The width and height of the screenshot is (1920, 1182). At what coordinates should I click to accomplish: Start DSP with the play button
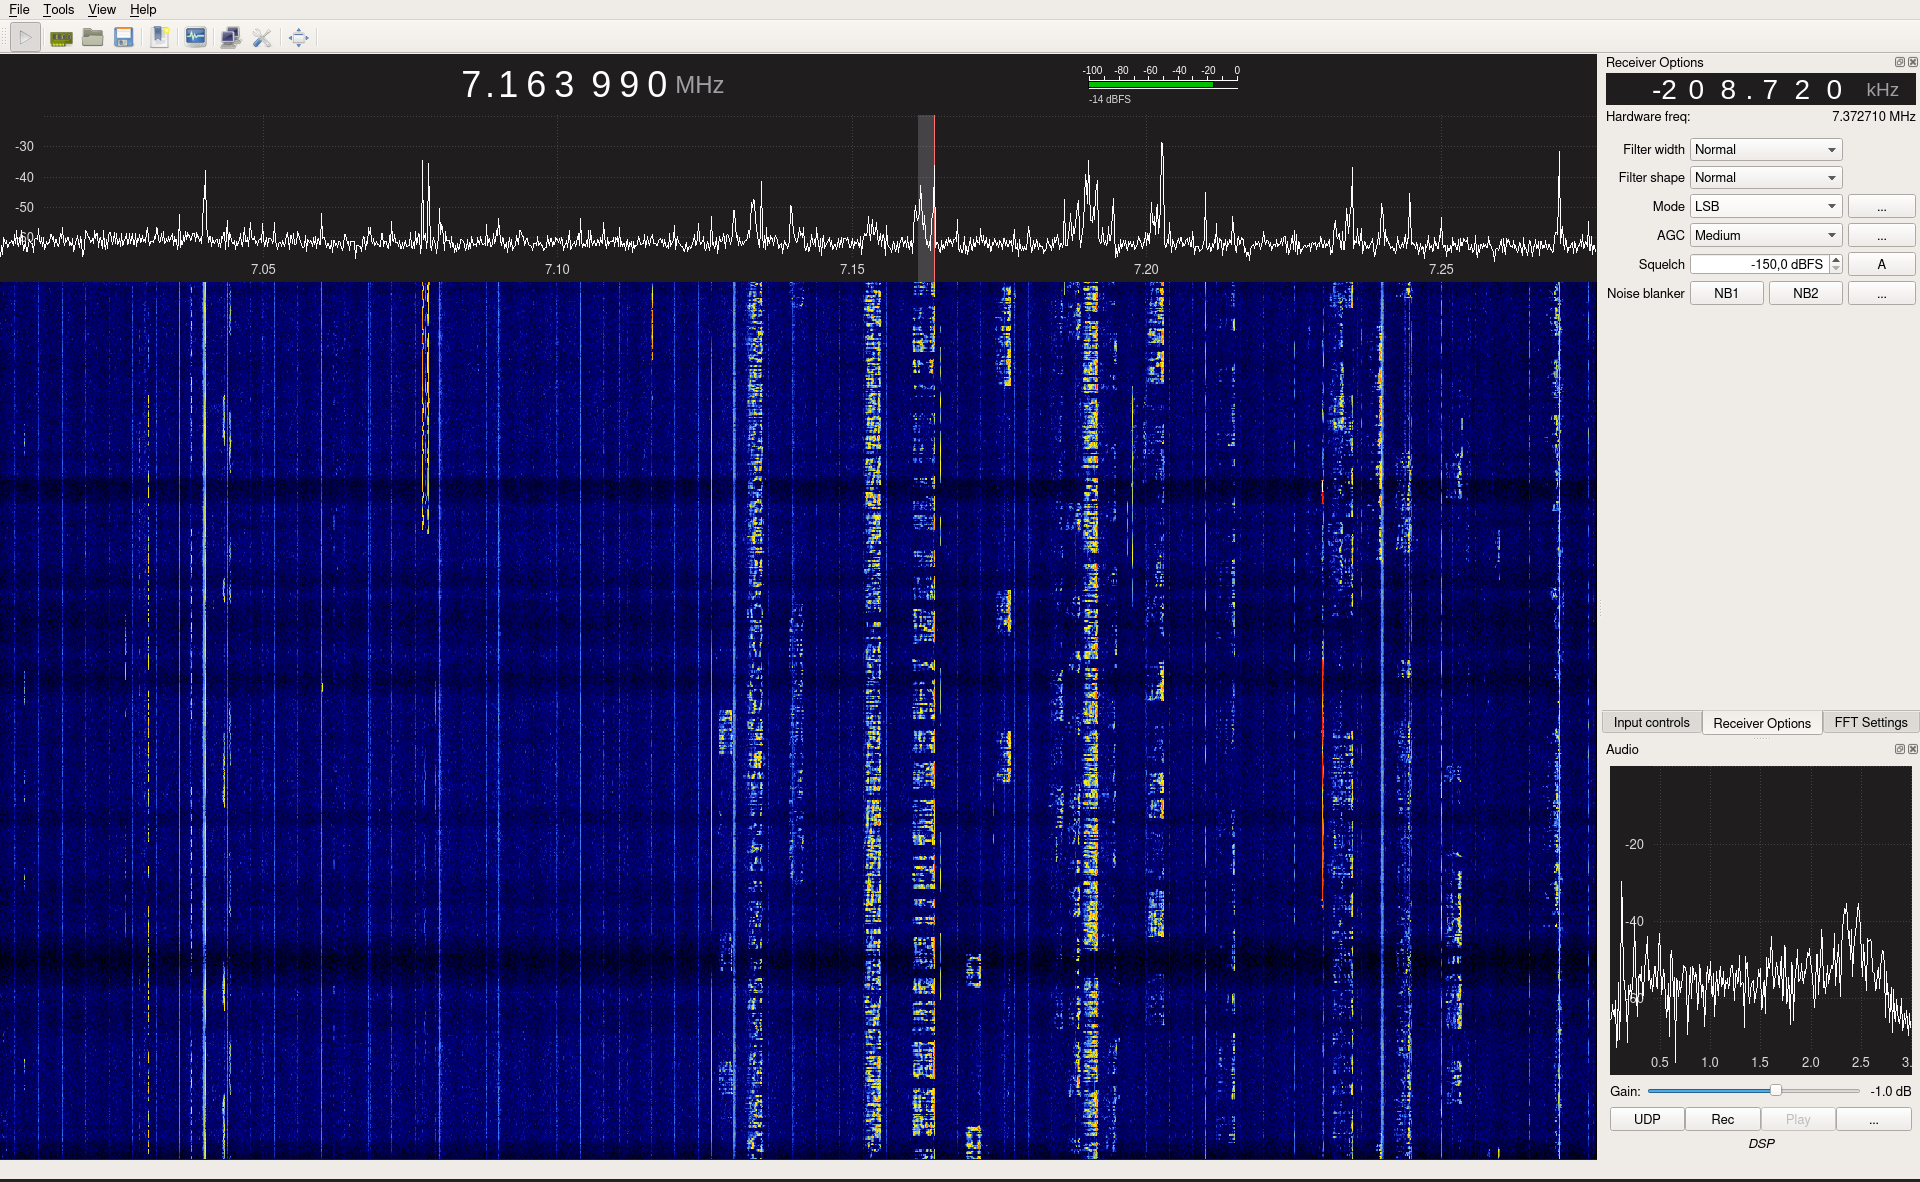(25, 38)
